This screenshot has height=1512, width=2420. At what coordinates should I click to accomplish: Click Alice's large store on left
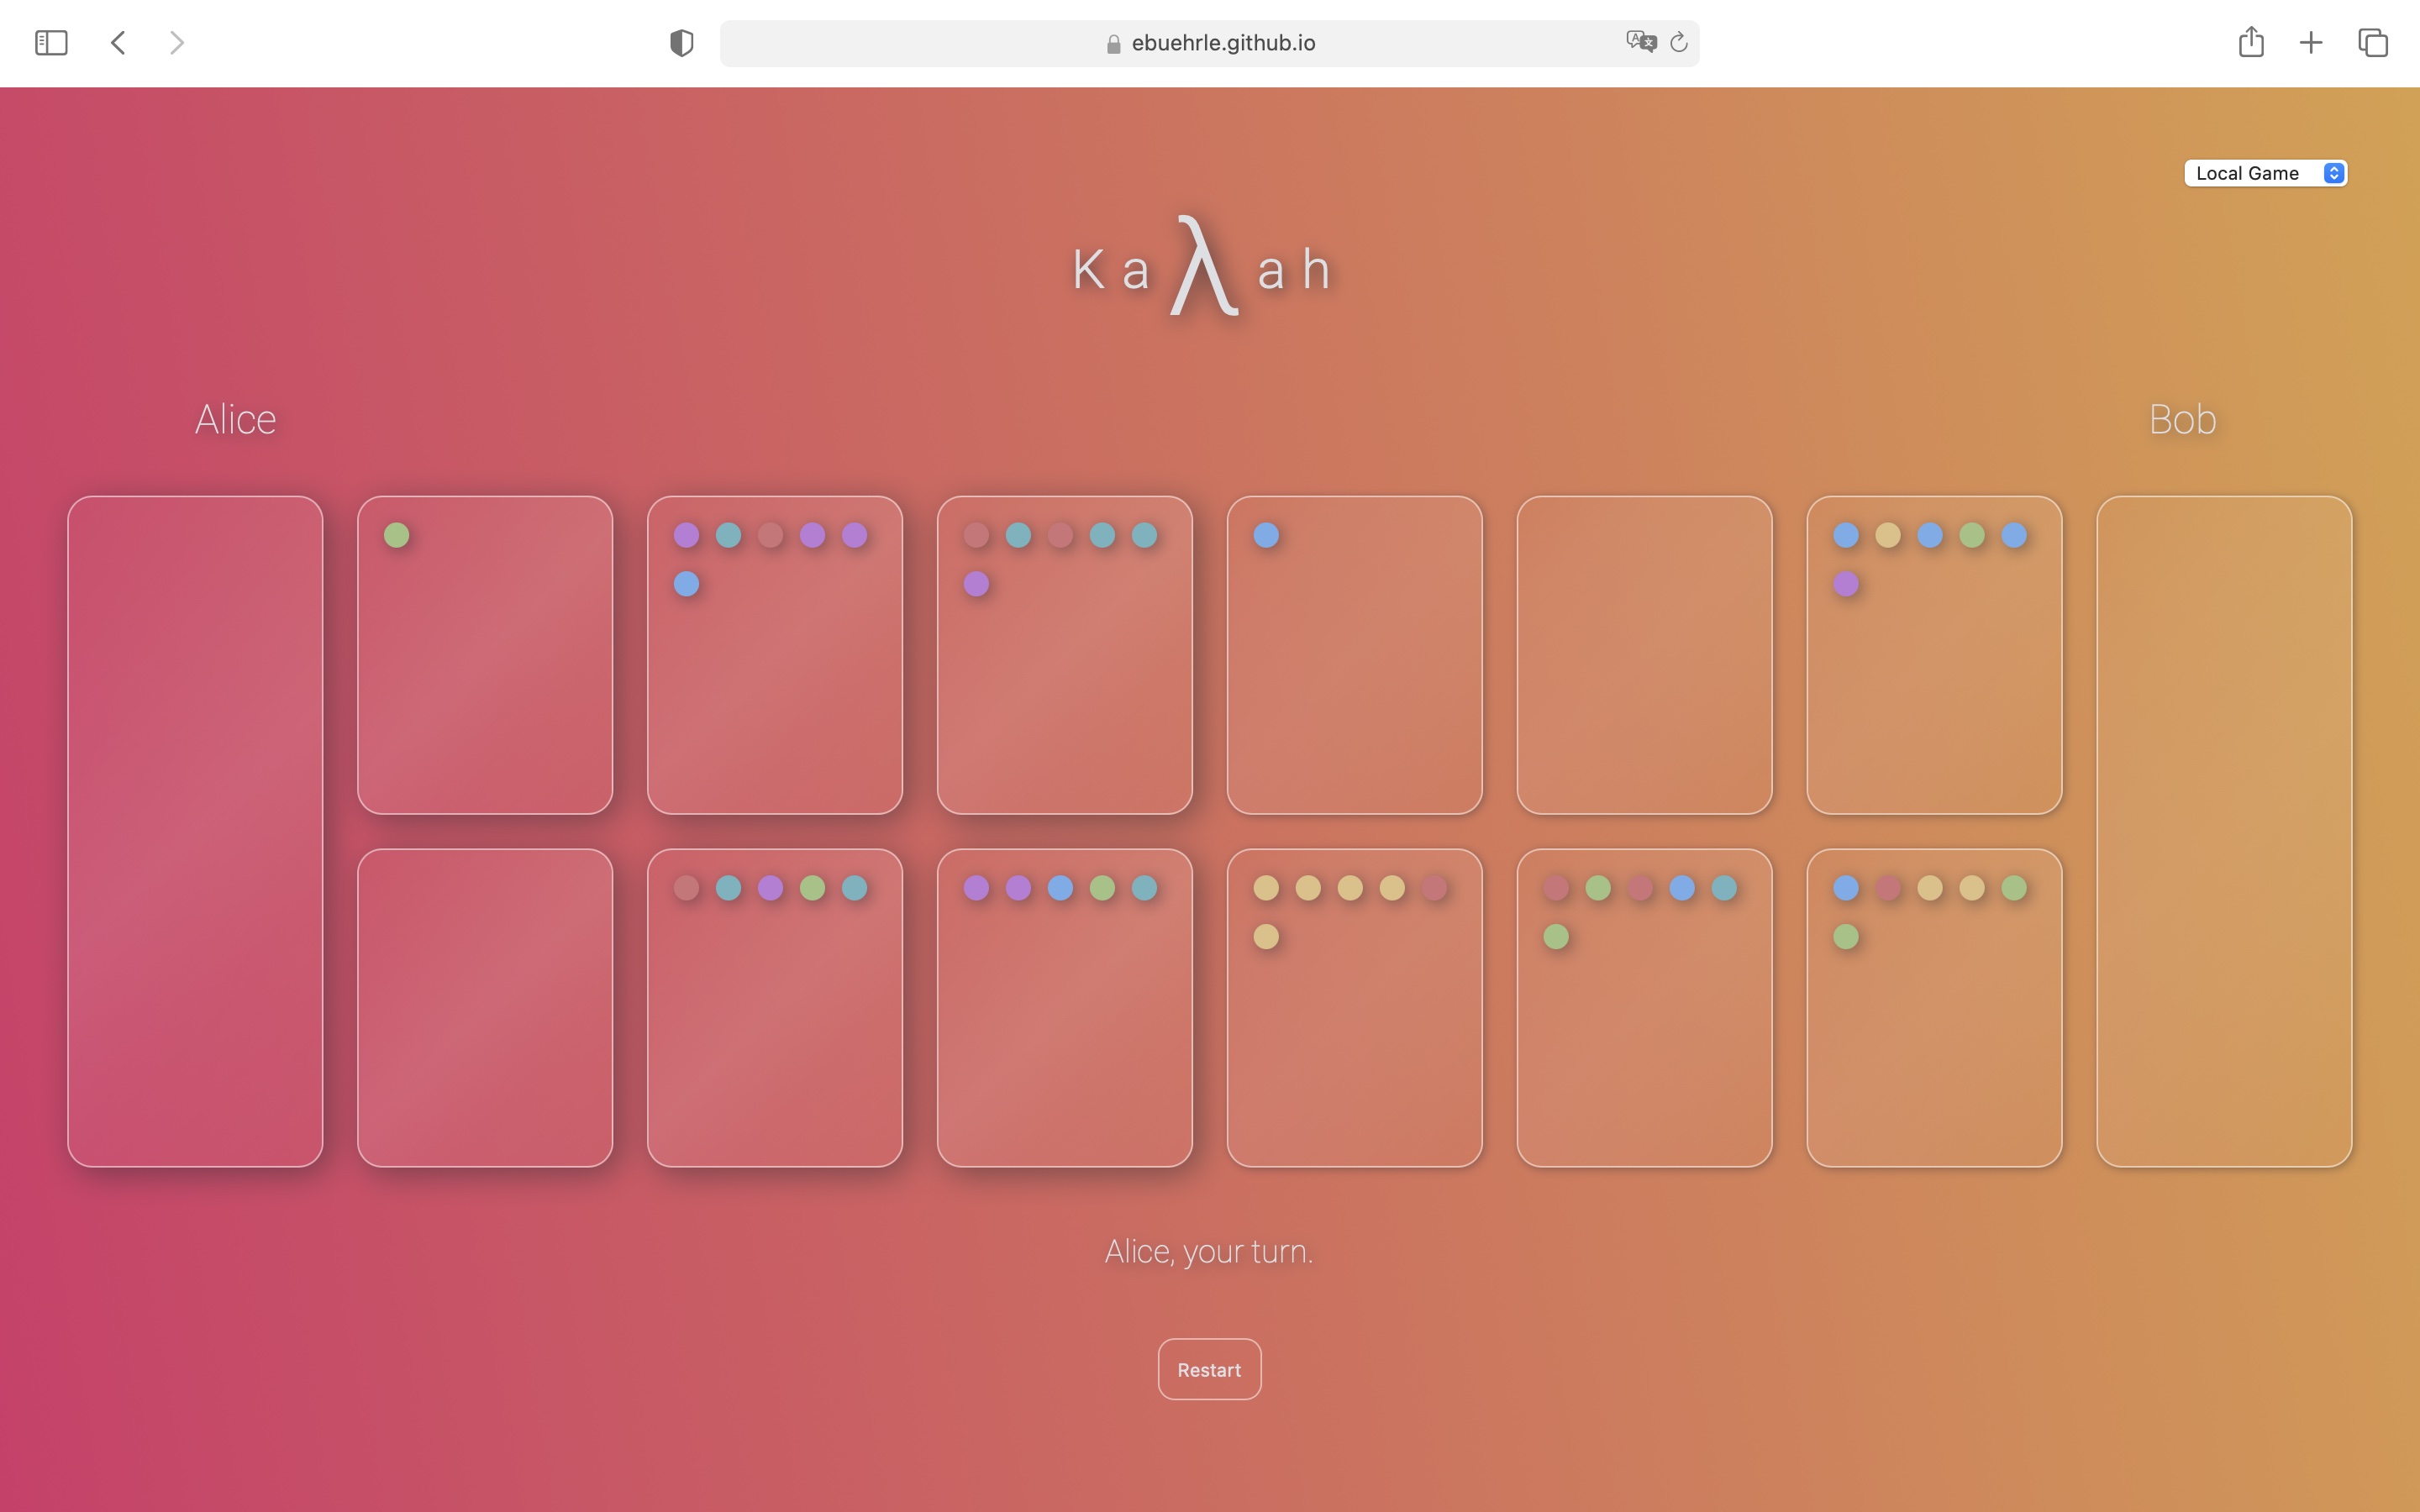coord(195,831)
